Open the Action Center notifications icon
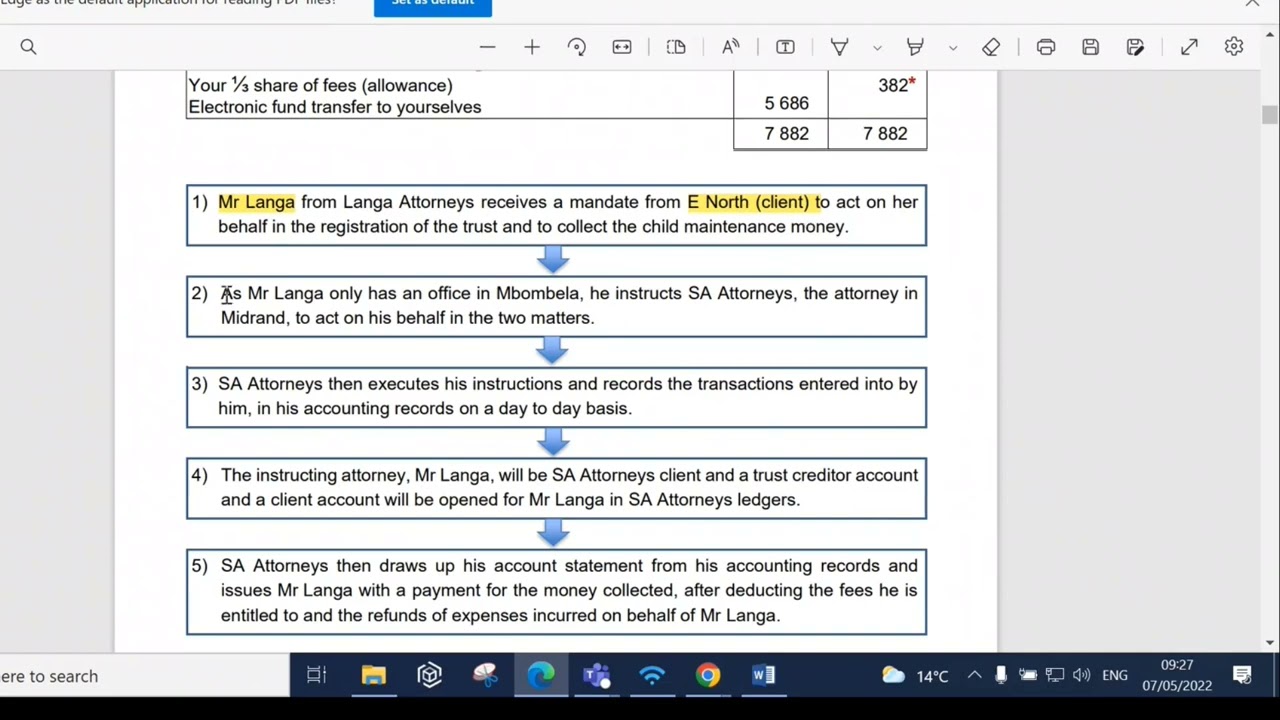Viewport: 1280px width, 720px height. click(1242, 676)
